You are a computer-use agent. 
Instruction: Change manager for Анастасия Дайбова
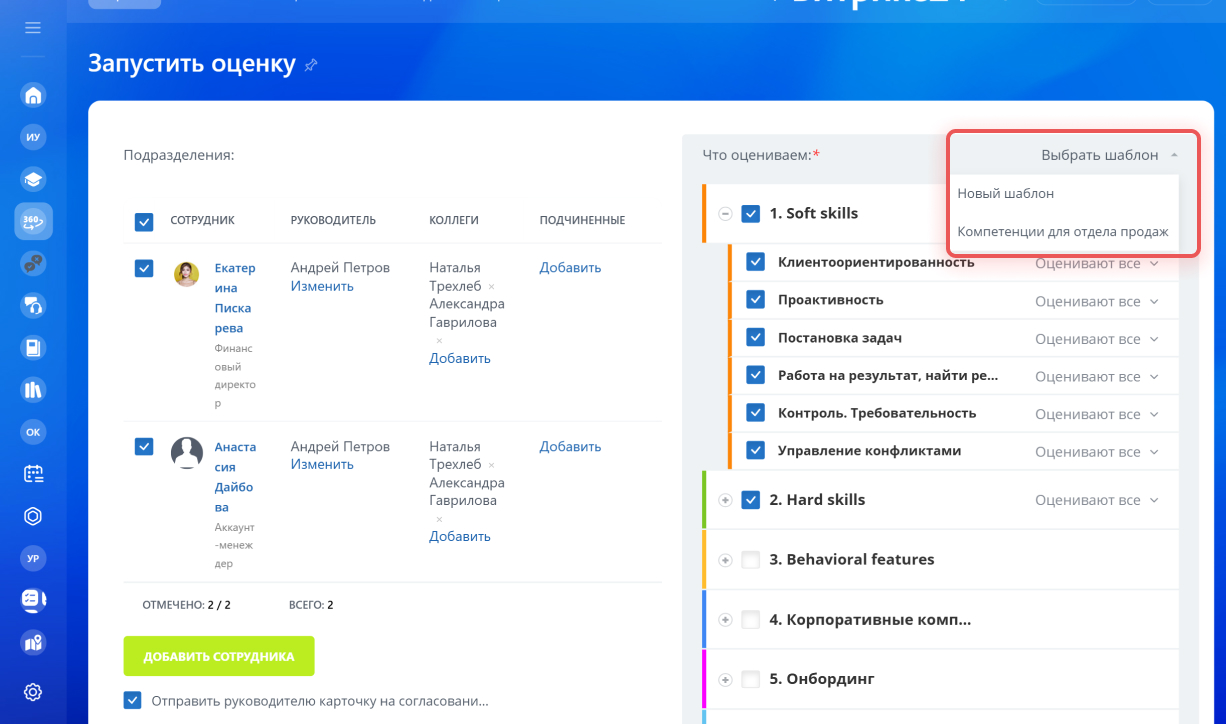(322, 465)
